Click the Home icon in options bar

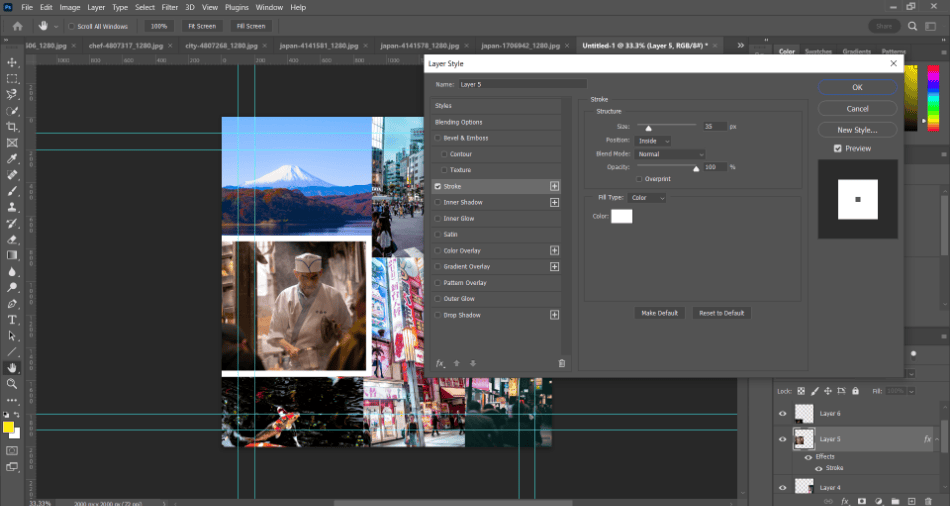[x=18, y=26]
